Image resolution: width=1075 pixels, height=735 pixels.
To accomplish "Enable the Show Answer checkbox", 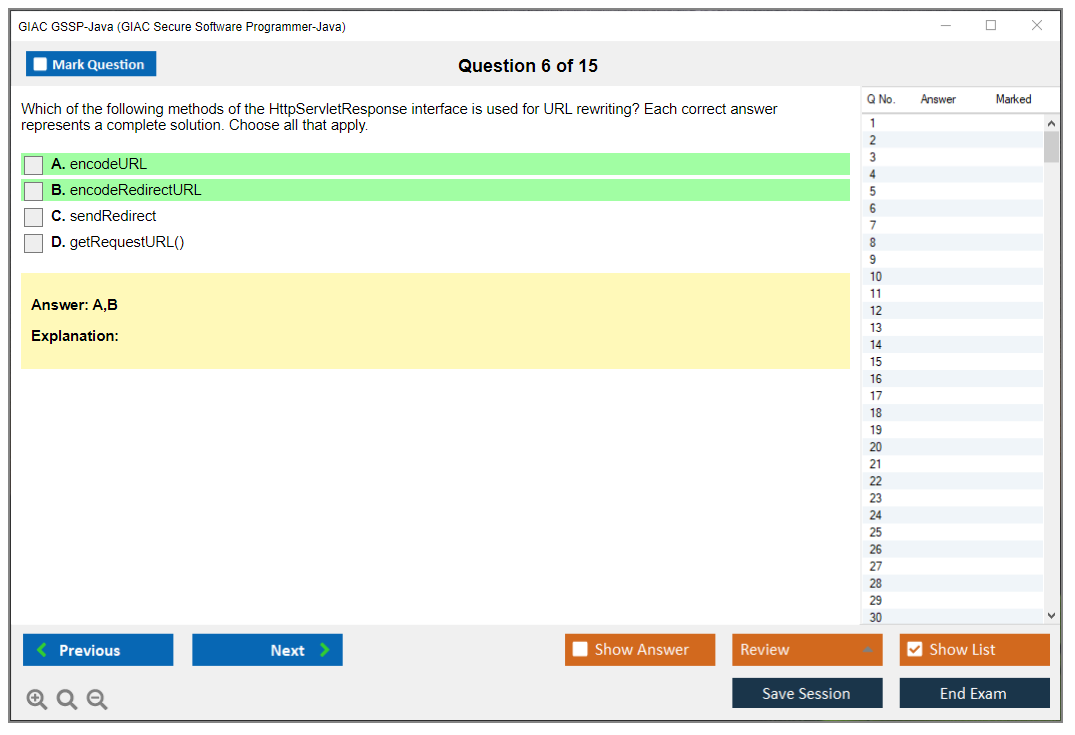I will pyautogui.click(x=580, y=650).
